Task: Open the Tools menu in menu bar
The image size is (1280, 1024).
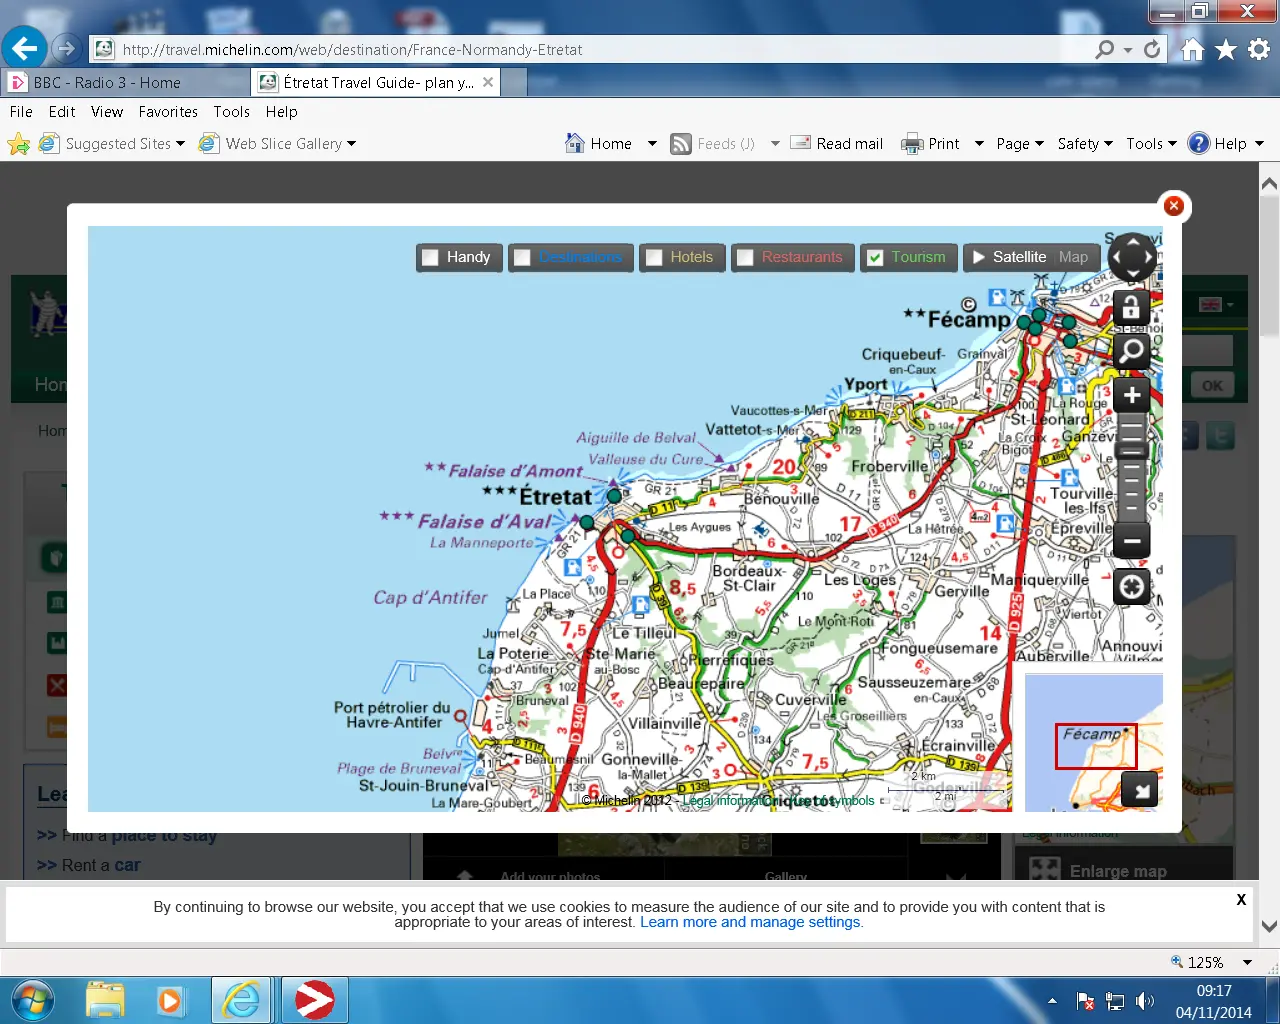Action: pyautogui.click(x=231, y=112)
